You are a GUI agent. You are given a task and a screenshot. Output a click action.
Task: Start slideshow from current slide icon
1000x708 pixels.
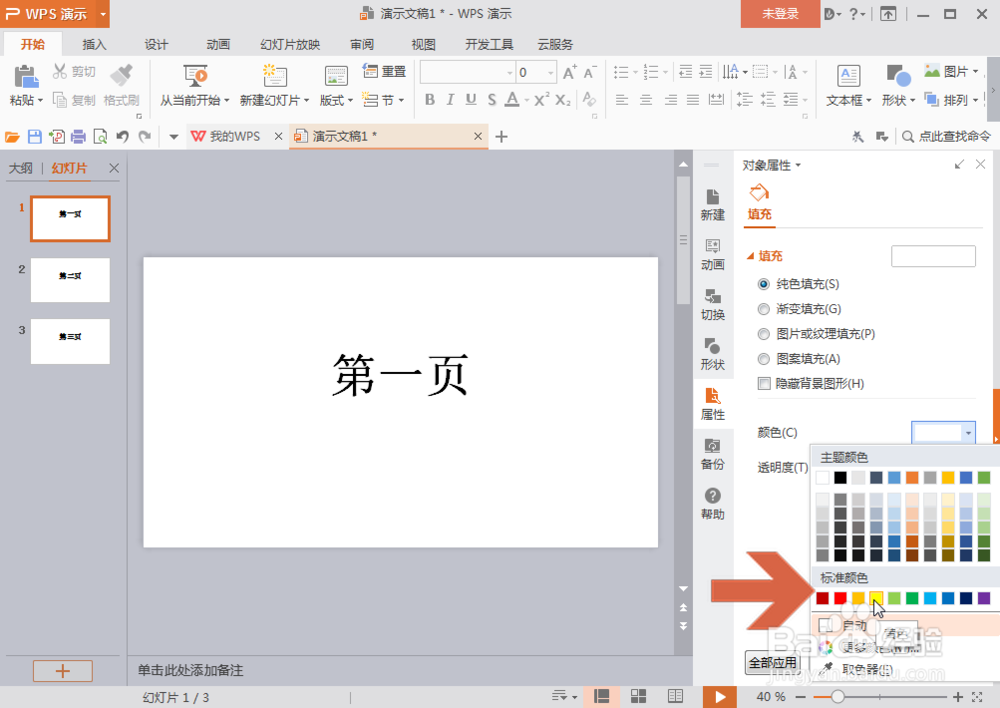[x=195, y=76]
